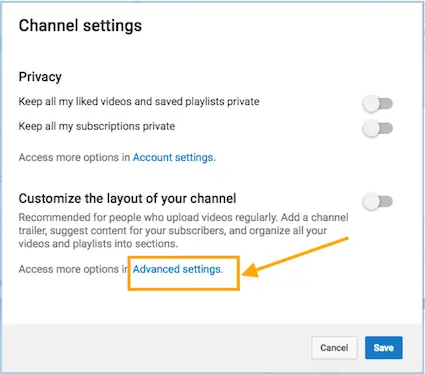Toggle keep all my subscriptions private
425x374 pixels.
pyautogui.click(x=378, y=129)
